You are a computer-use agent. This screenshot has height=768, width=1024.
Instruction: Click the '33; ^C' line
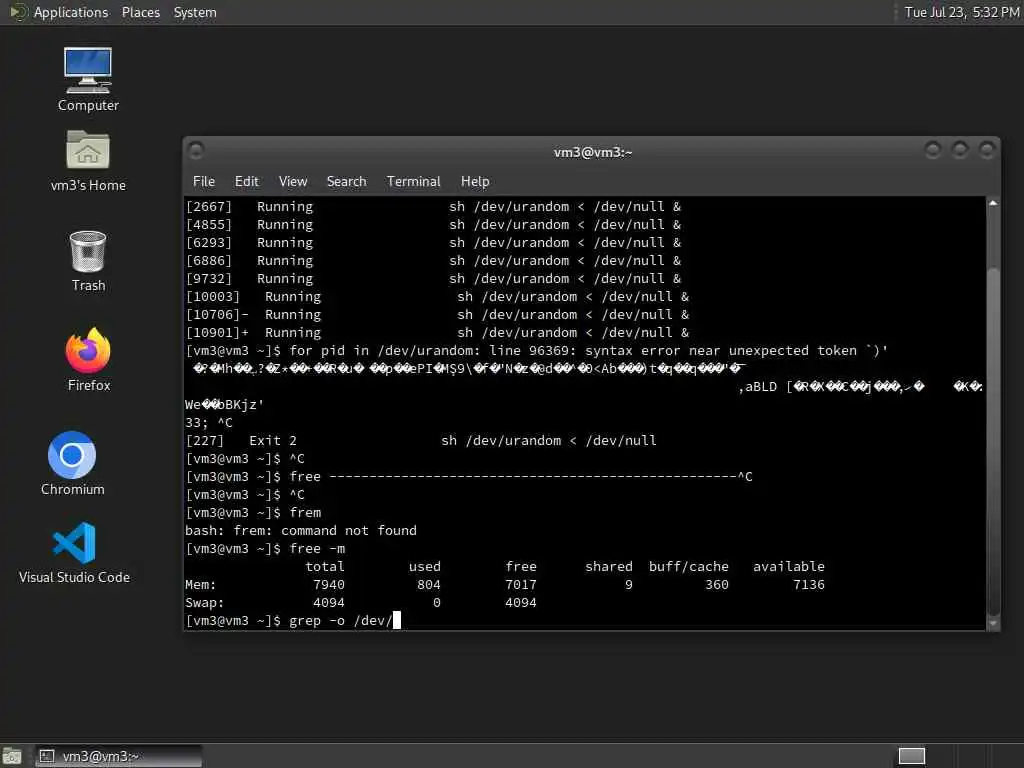209,423
